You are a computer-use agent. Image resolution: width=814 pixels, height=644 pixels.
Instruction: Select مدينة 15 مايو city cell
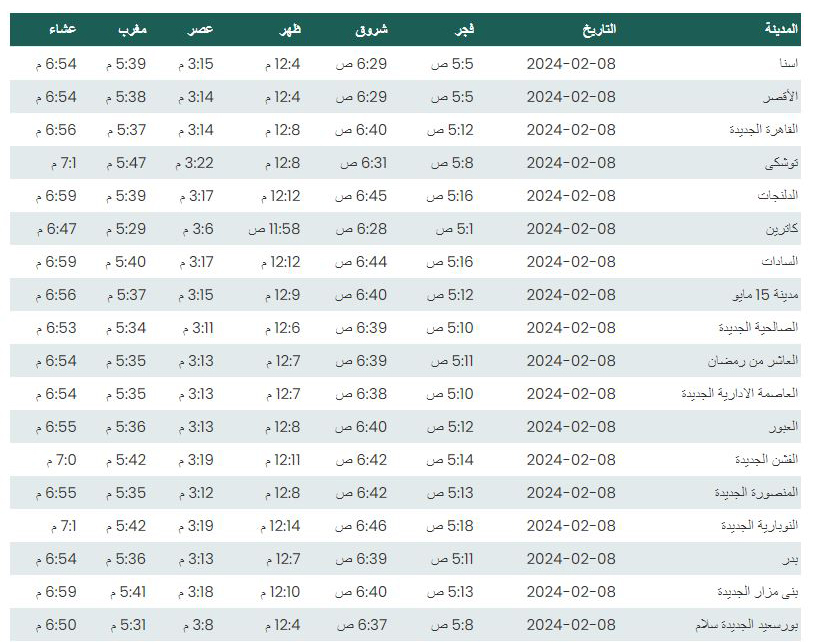pyautogui.click(x=765, y=295)
